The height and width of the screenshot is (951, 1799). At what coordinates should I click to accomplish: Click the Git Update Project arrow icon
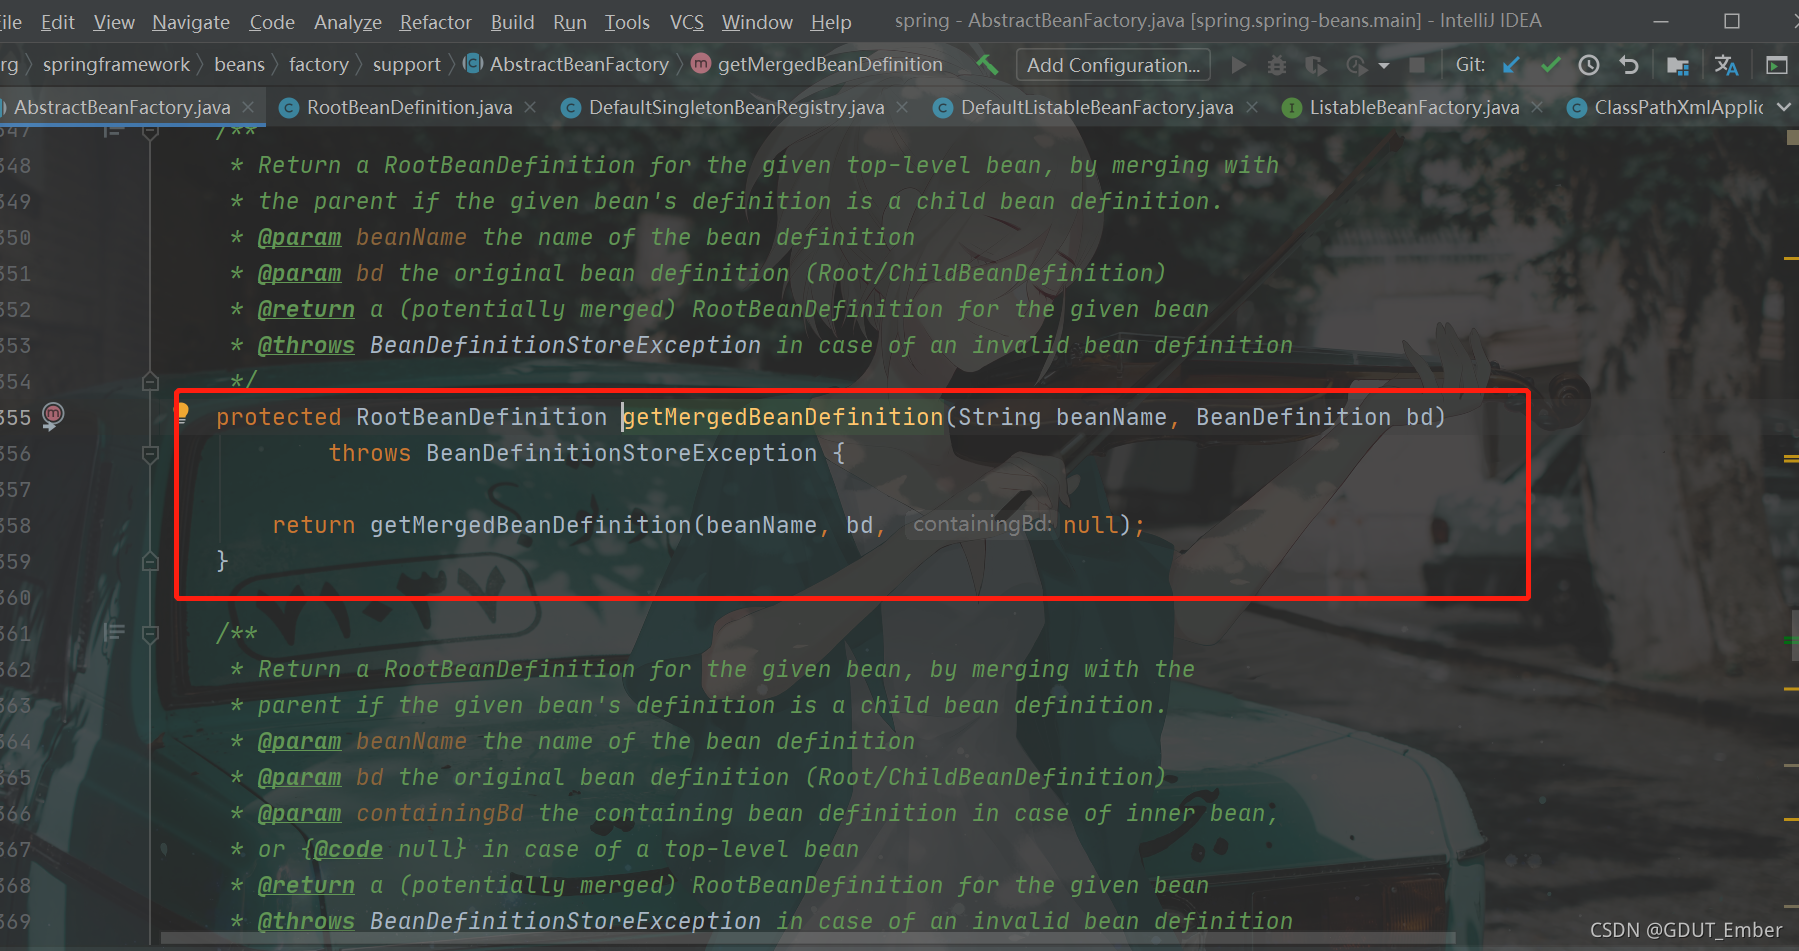pyautogui.click(x=1511, y=65)
